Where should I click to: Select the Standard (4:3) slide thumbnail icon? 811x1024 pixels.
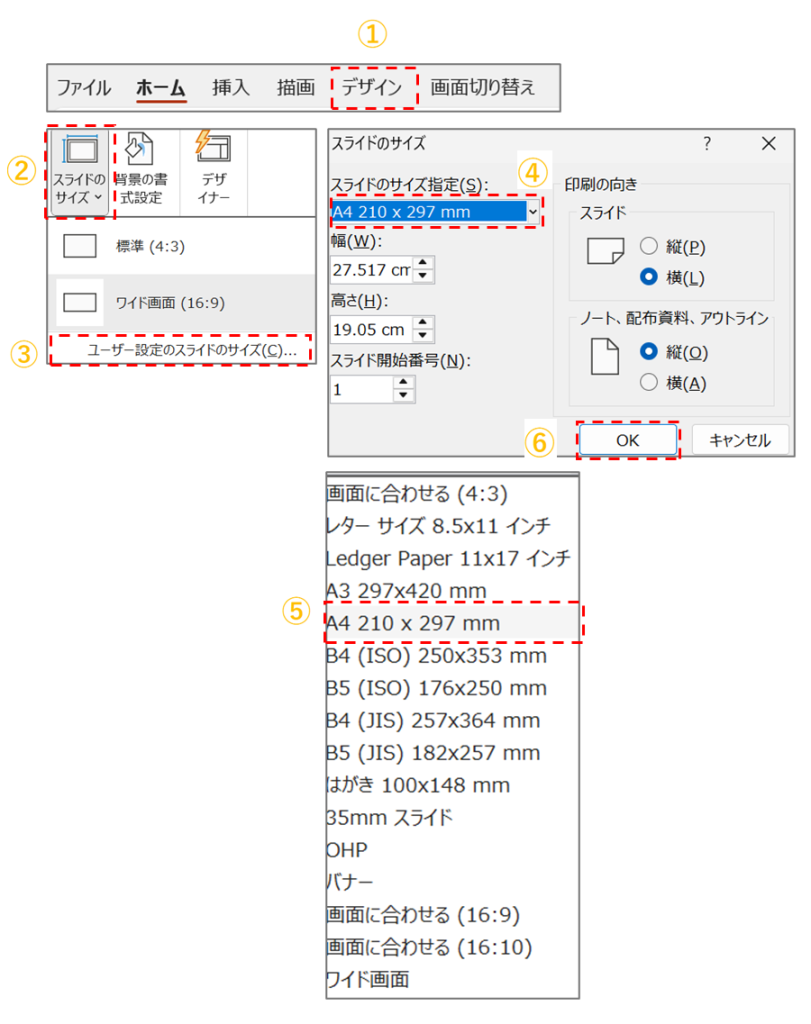pyautogui.click(x=80, y=246)
